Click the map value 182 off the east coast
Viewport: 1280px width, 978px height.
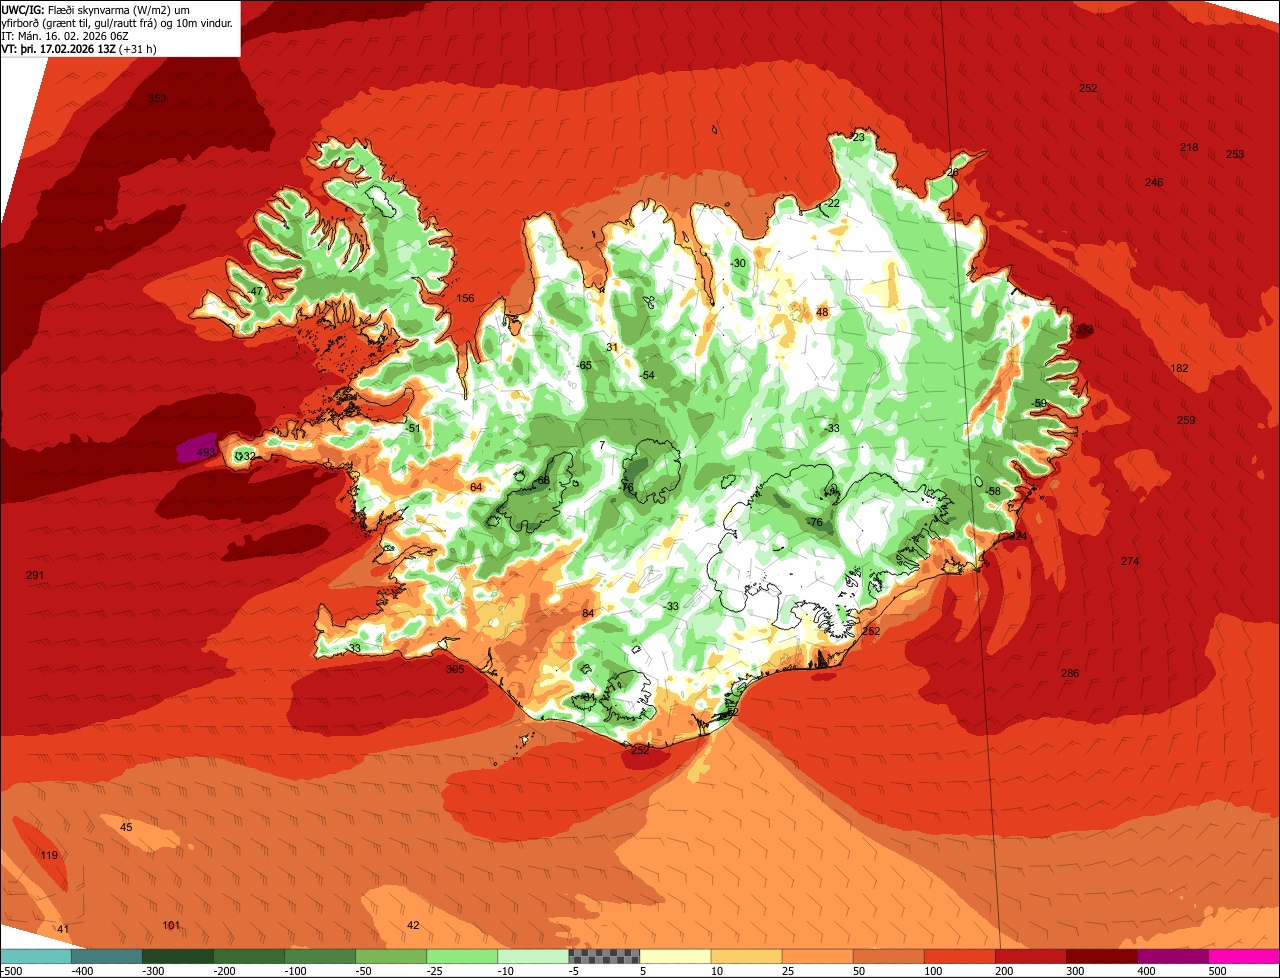(1180, 368)
